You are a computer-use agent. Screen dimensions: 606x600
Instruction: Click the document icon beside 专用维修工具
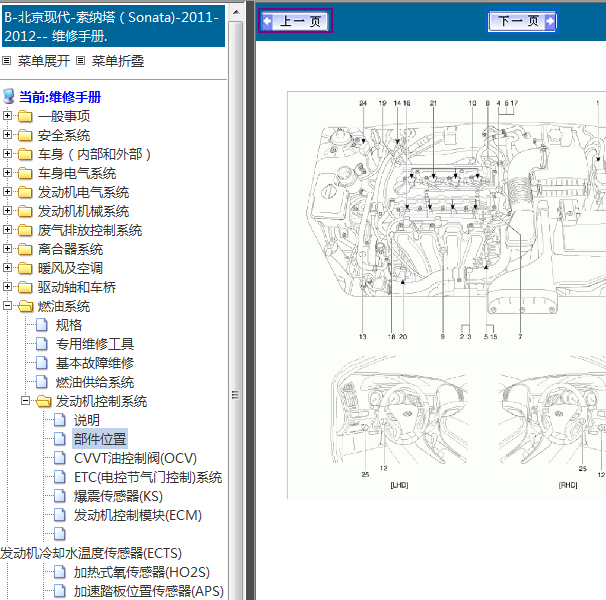tap(42, 344)
